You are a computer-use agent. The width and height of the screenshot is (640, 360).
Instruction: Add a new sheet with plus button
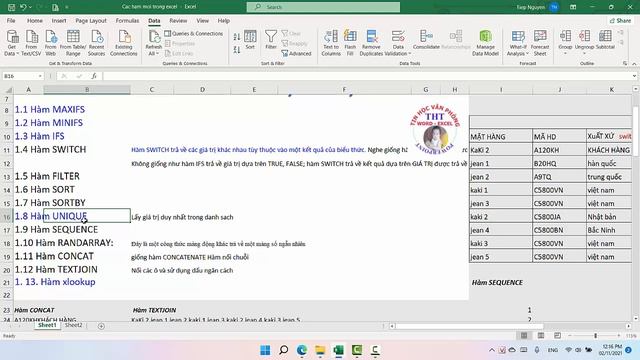[101, 326]
